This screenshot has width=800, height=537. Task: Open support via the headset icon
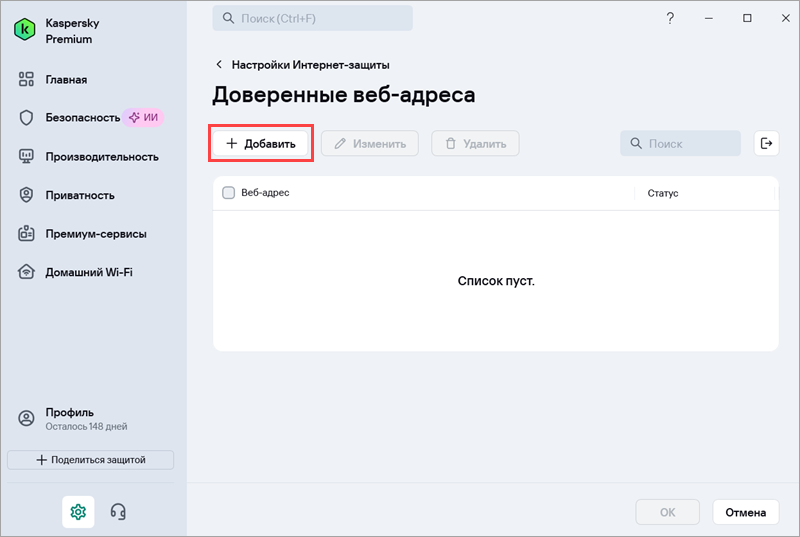(118, 512)
